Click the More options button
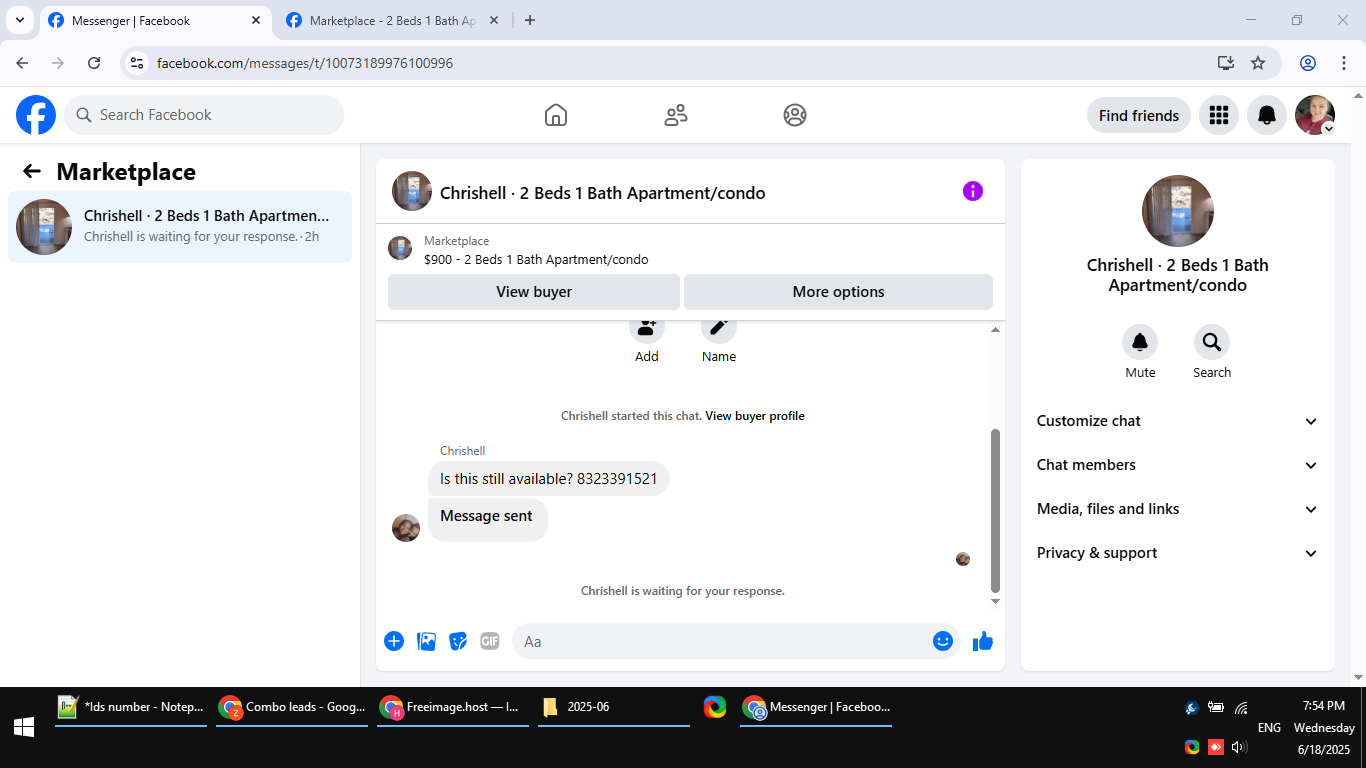This screenshot has height=768, width=1366. 838,292
